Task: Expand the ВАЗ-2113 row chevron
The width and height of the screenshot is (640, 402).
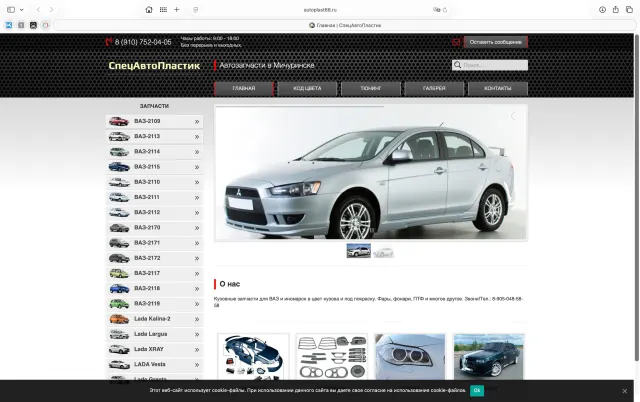Action: coord(197,137)
